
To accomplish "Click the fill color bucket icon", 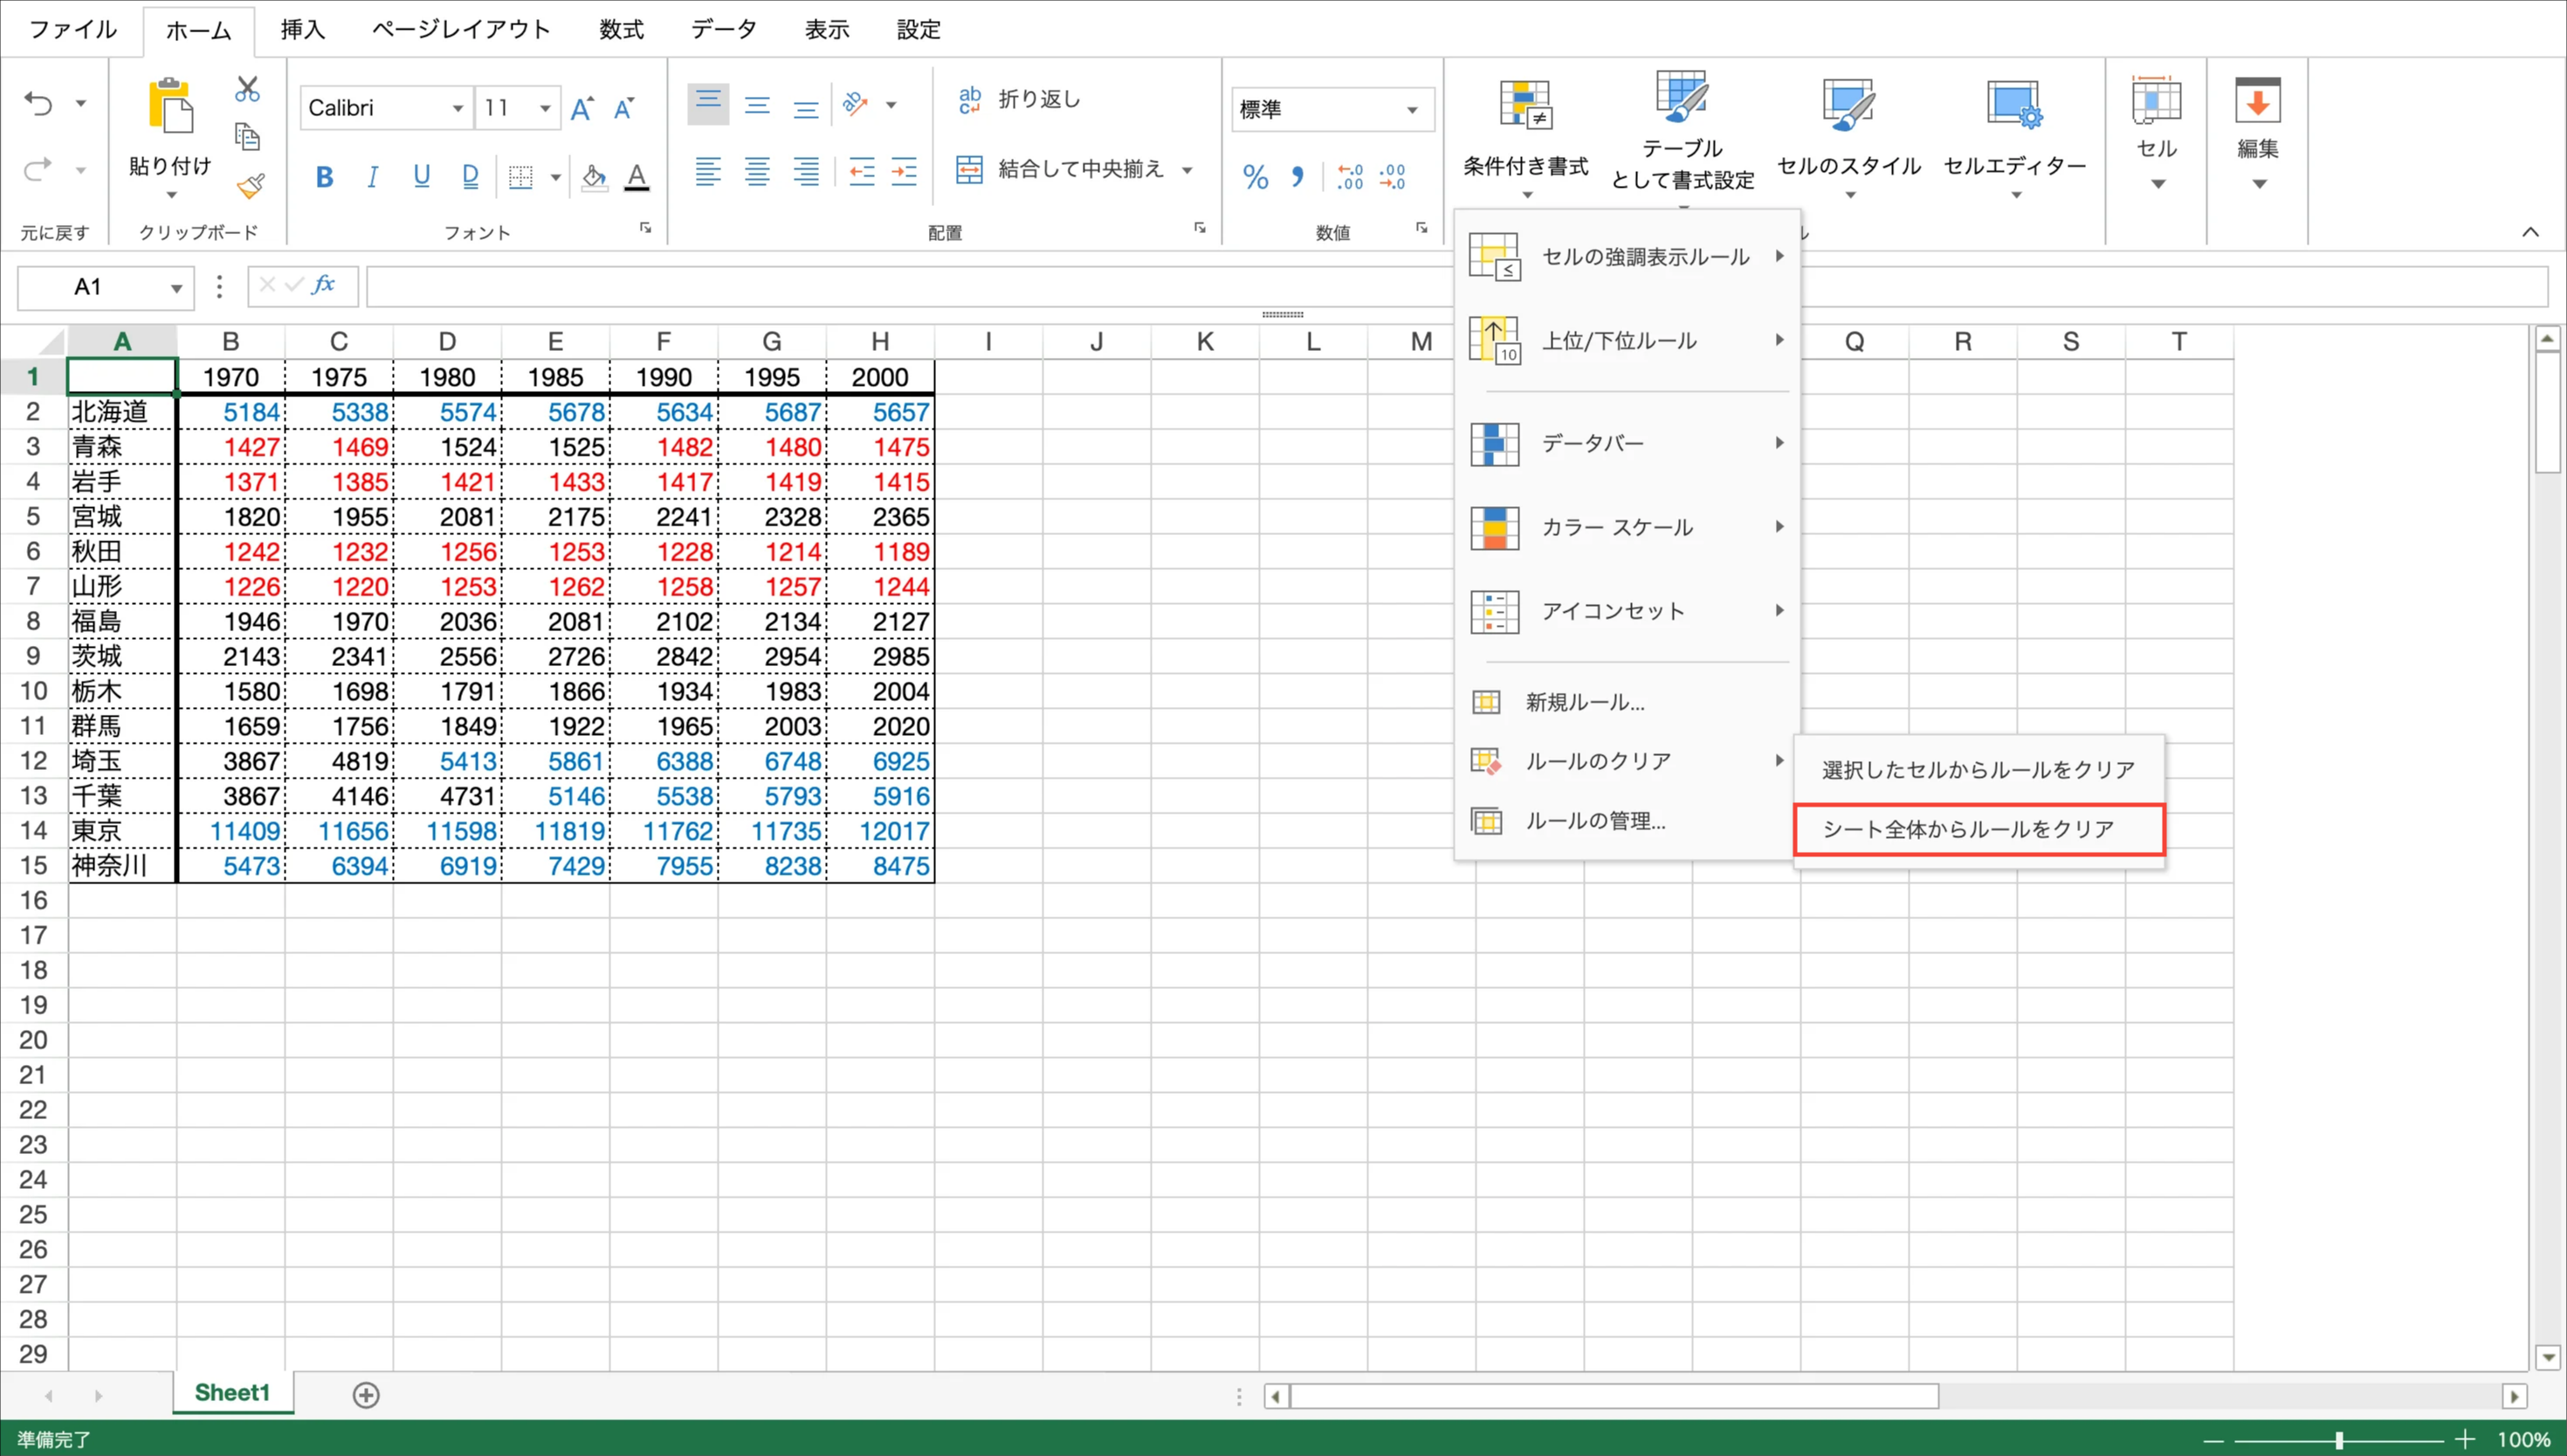I will (594, 178).
